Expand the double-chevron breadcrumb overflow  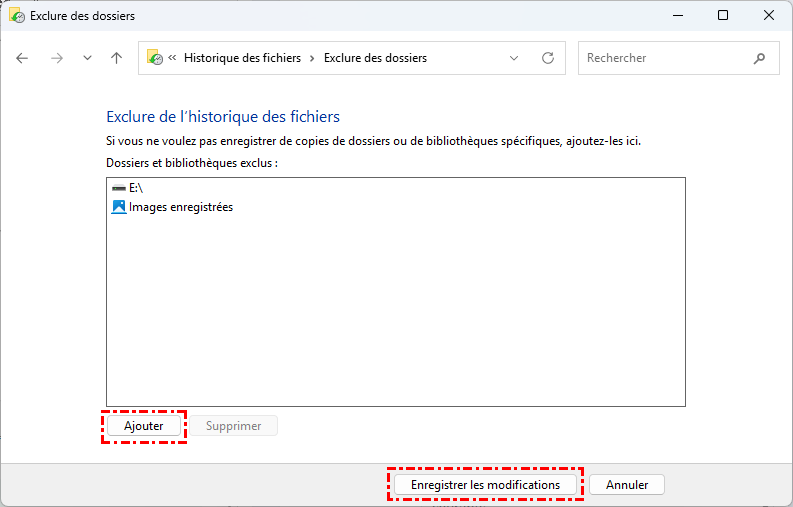click(173, 58)
